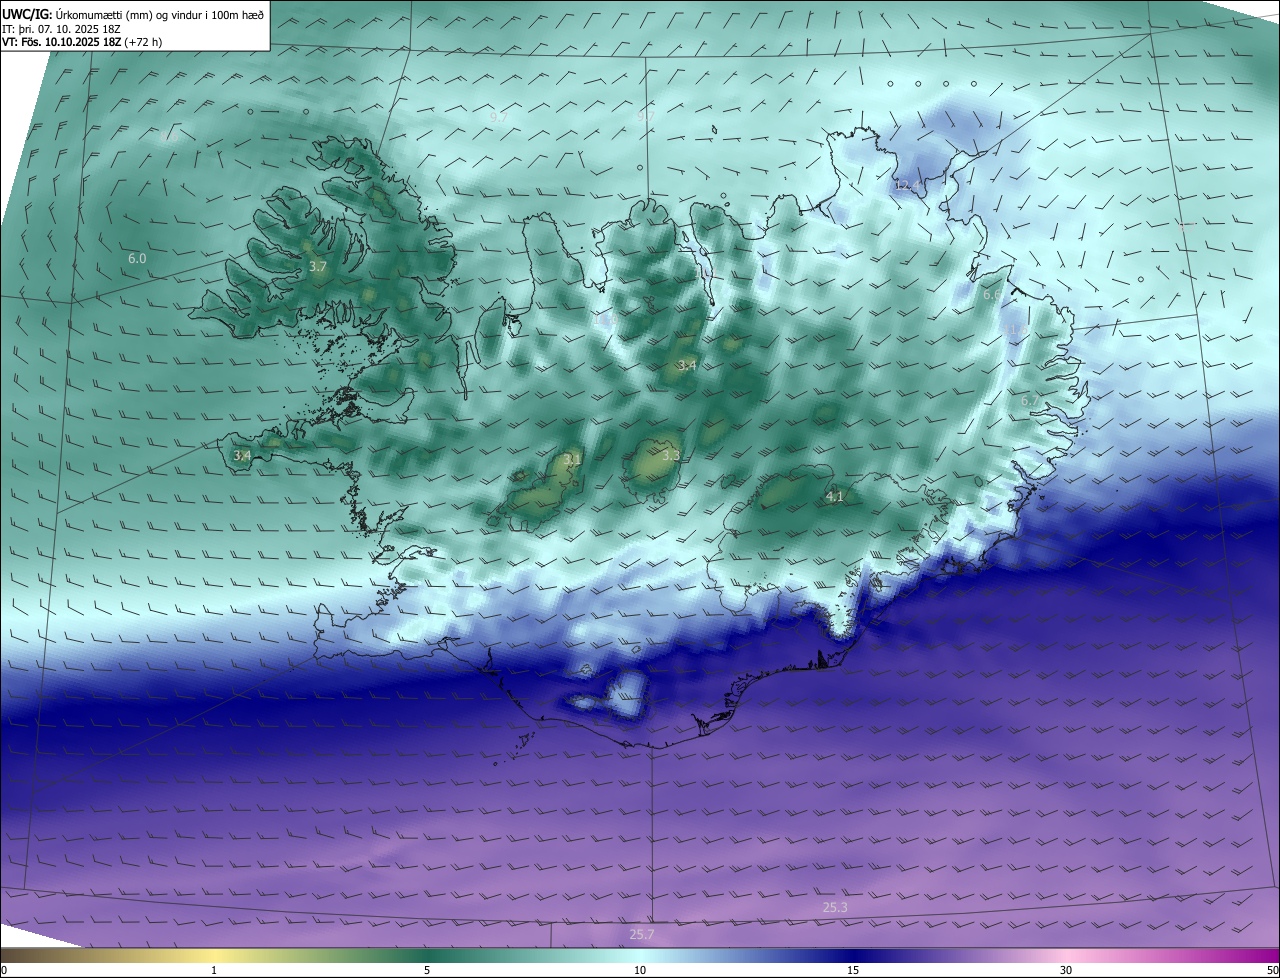Click the 25.7 value label near the bottom
This screenshot has height=978, width=1280.
pos(642,935)
